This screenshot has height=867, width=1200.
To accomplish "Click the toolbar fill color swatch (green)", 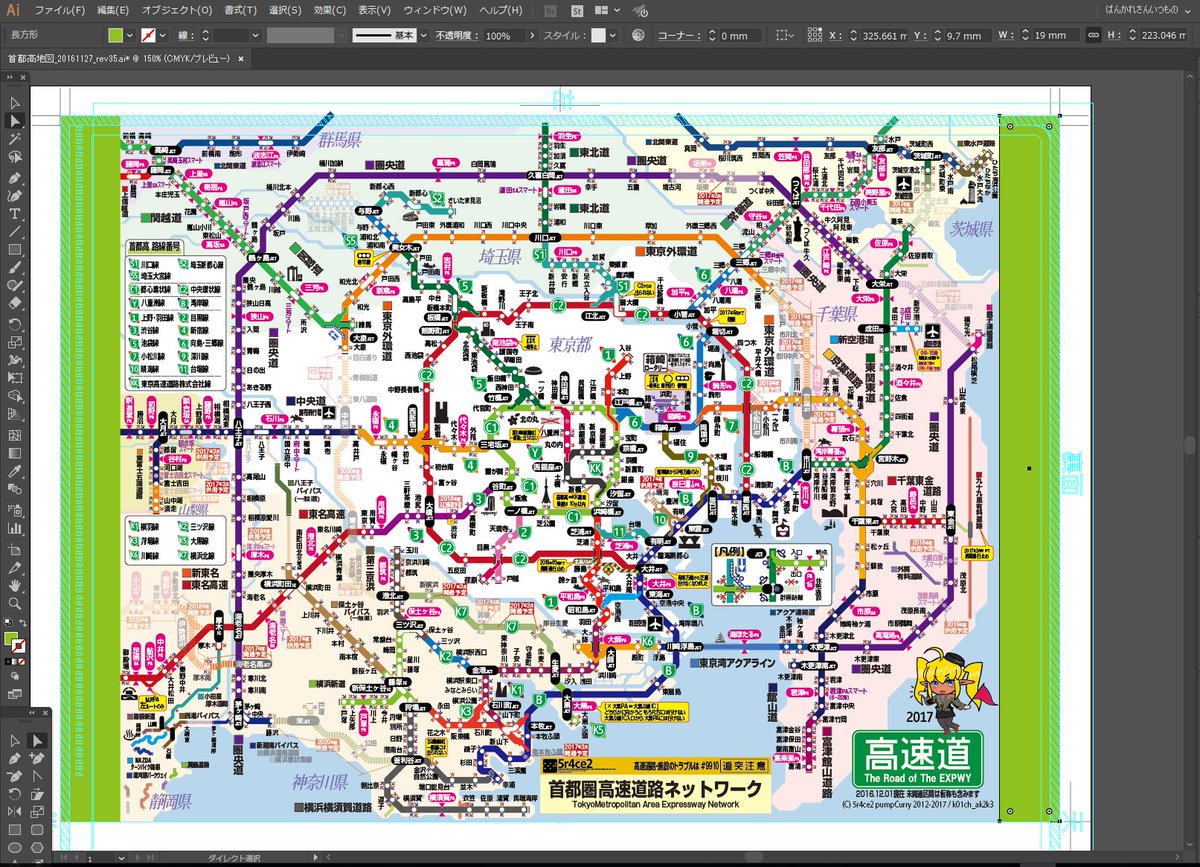I will point(10,637).
